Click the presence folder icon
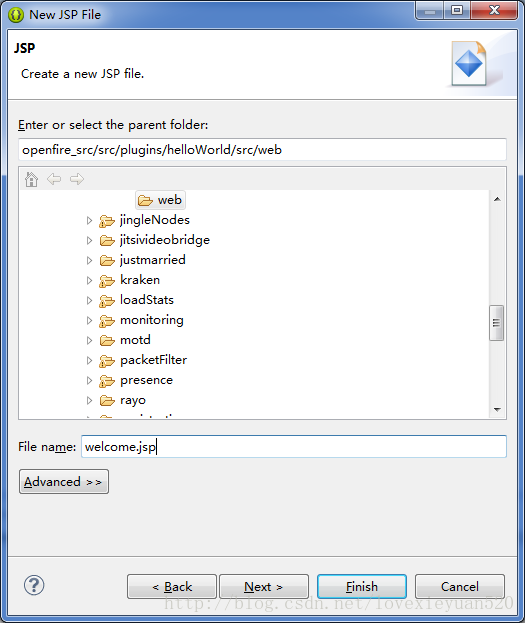Image resolution: width=525 pixels, height=623 pixels. click(x=107, y=381)
